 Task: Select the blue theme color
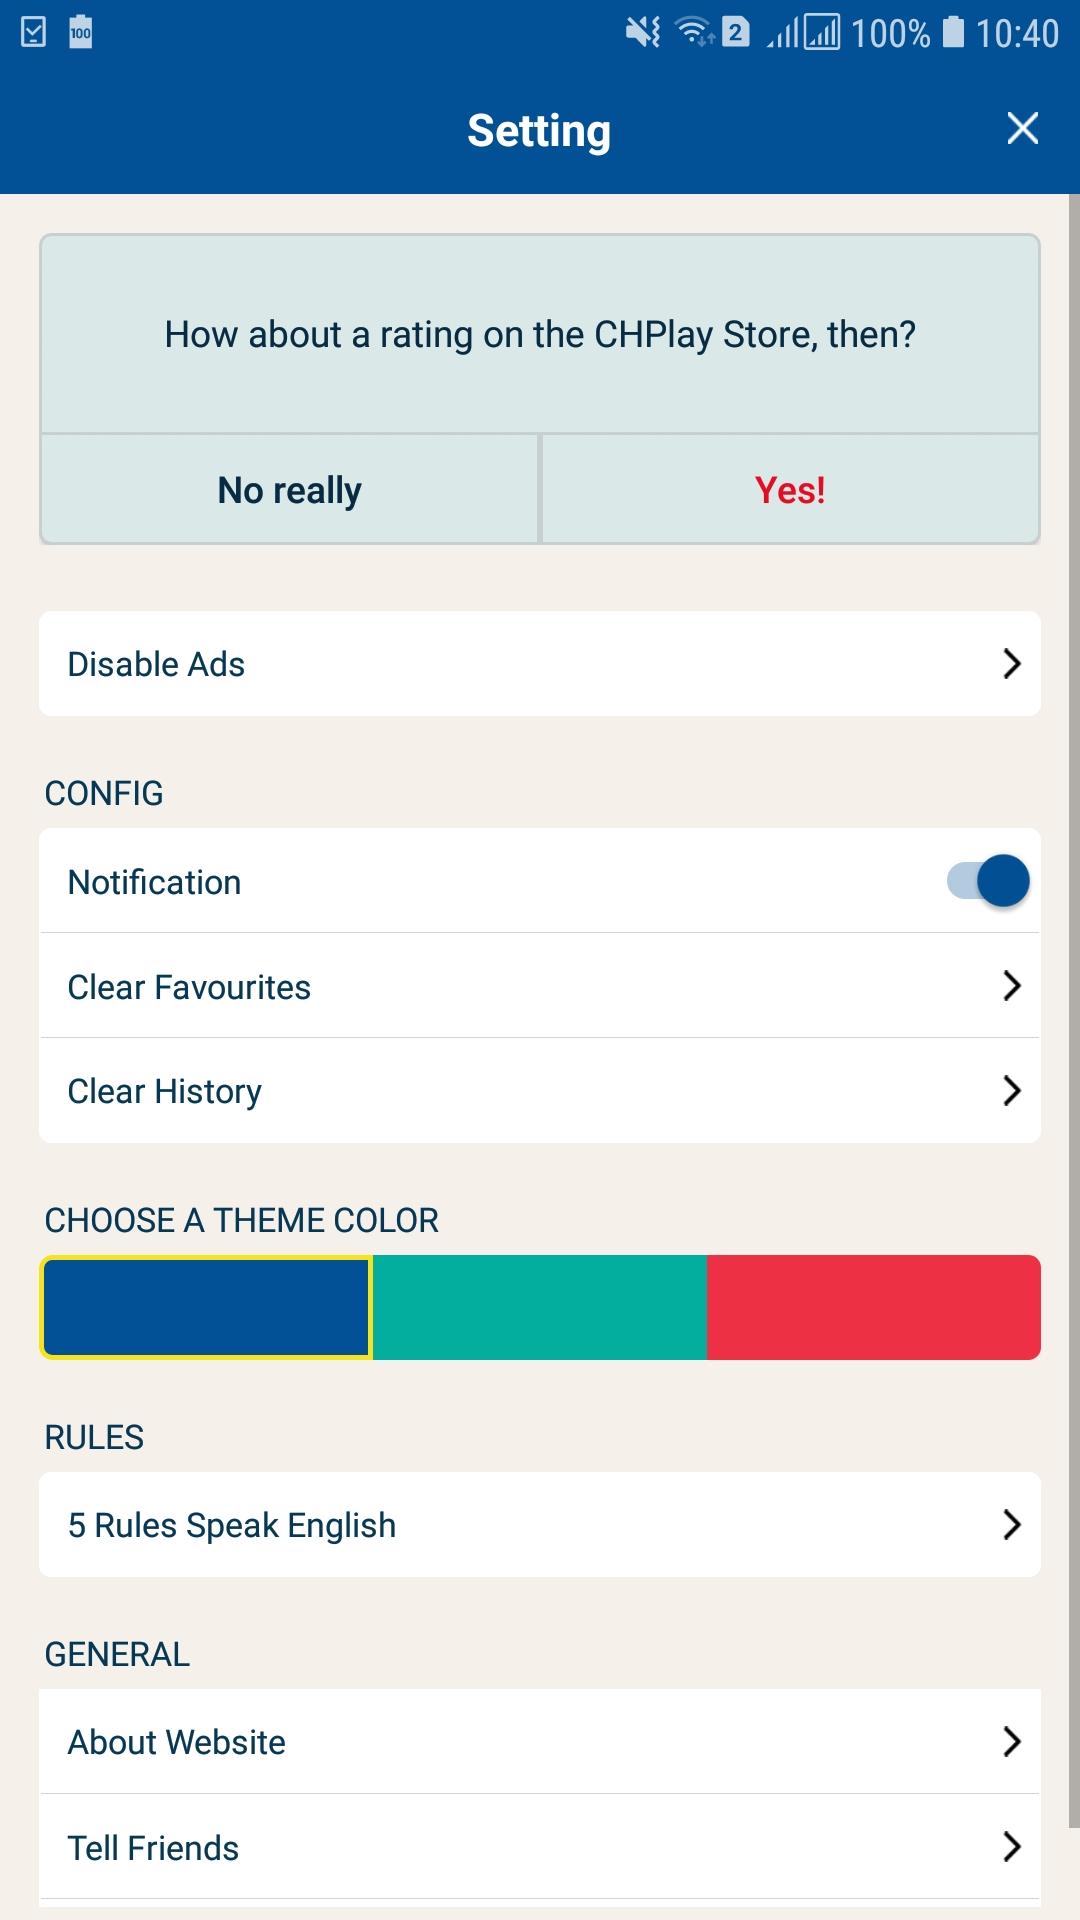206,1308
